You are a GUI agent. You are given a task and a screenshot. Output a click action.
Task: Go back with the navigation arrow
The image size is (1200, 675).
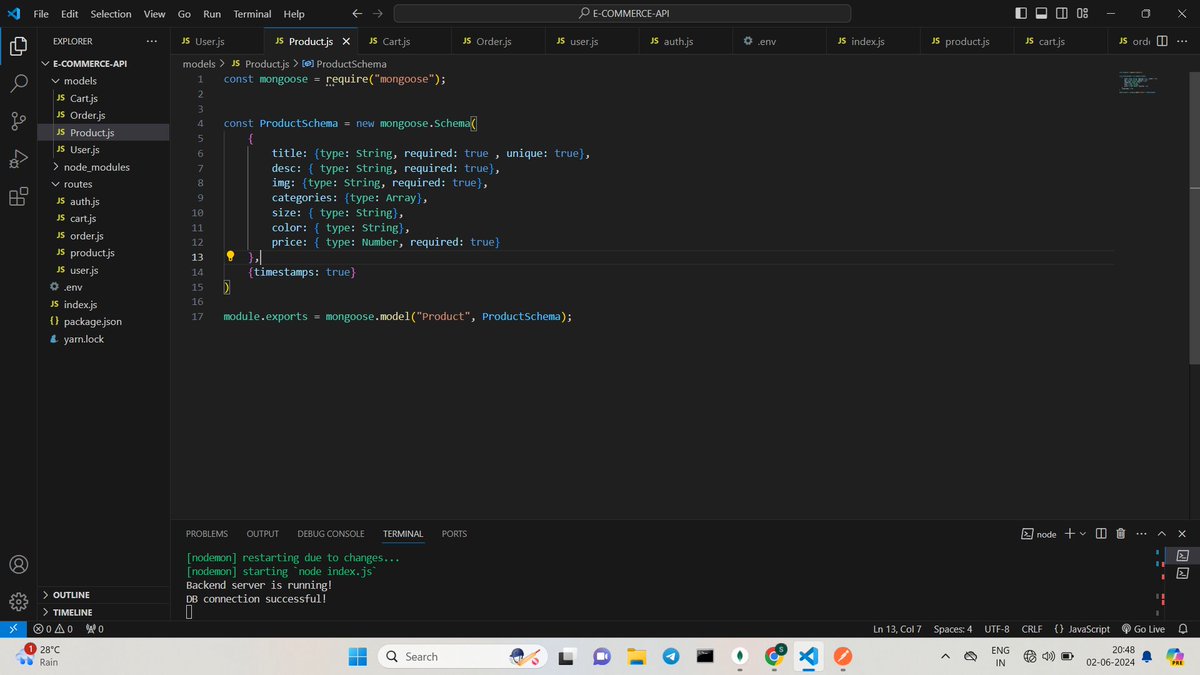click(x=357, y=14)
